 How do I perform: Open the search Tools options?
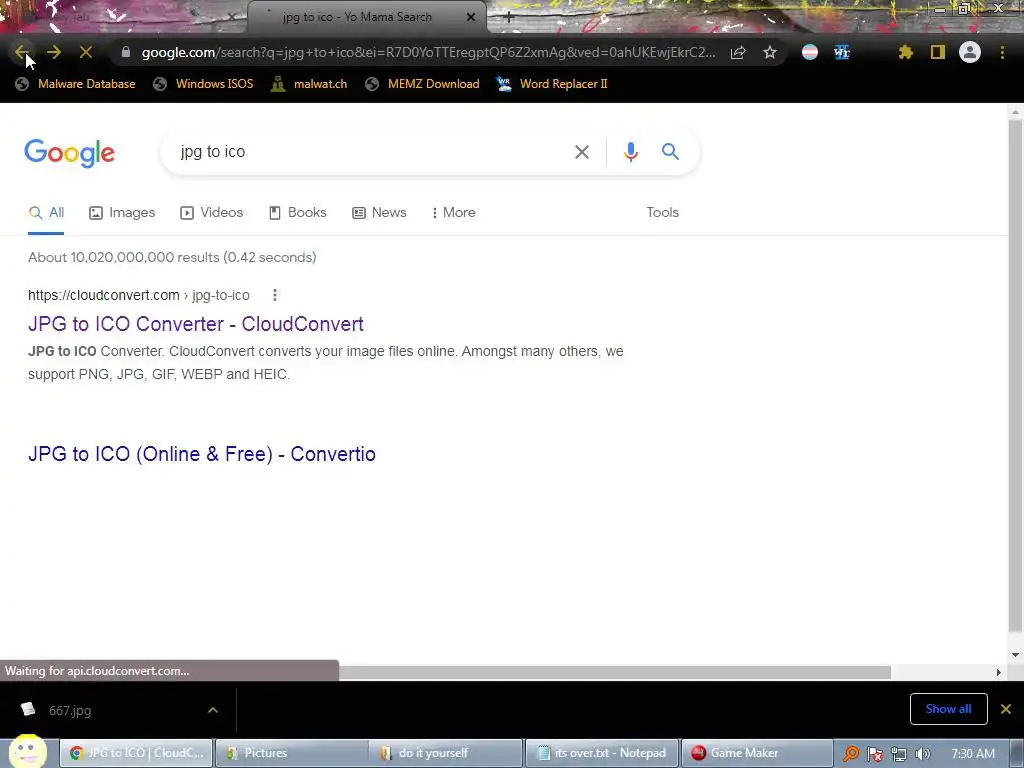coord(662,213)
